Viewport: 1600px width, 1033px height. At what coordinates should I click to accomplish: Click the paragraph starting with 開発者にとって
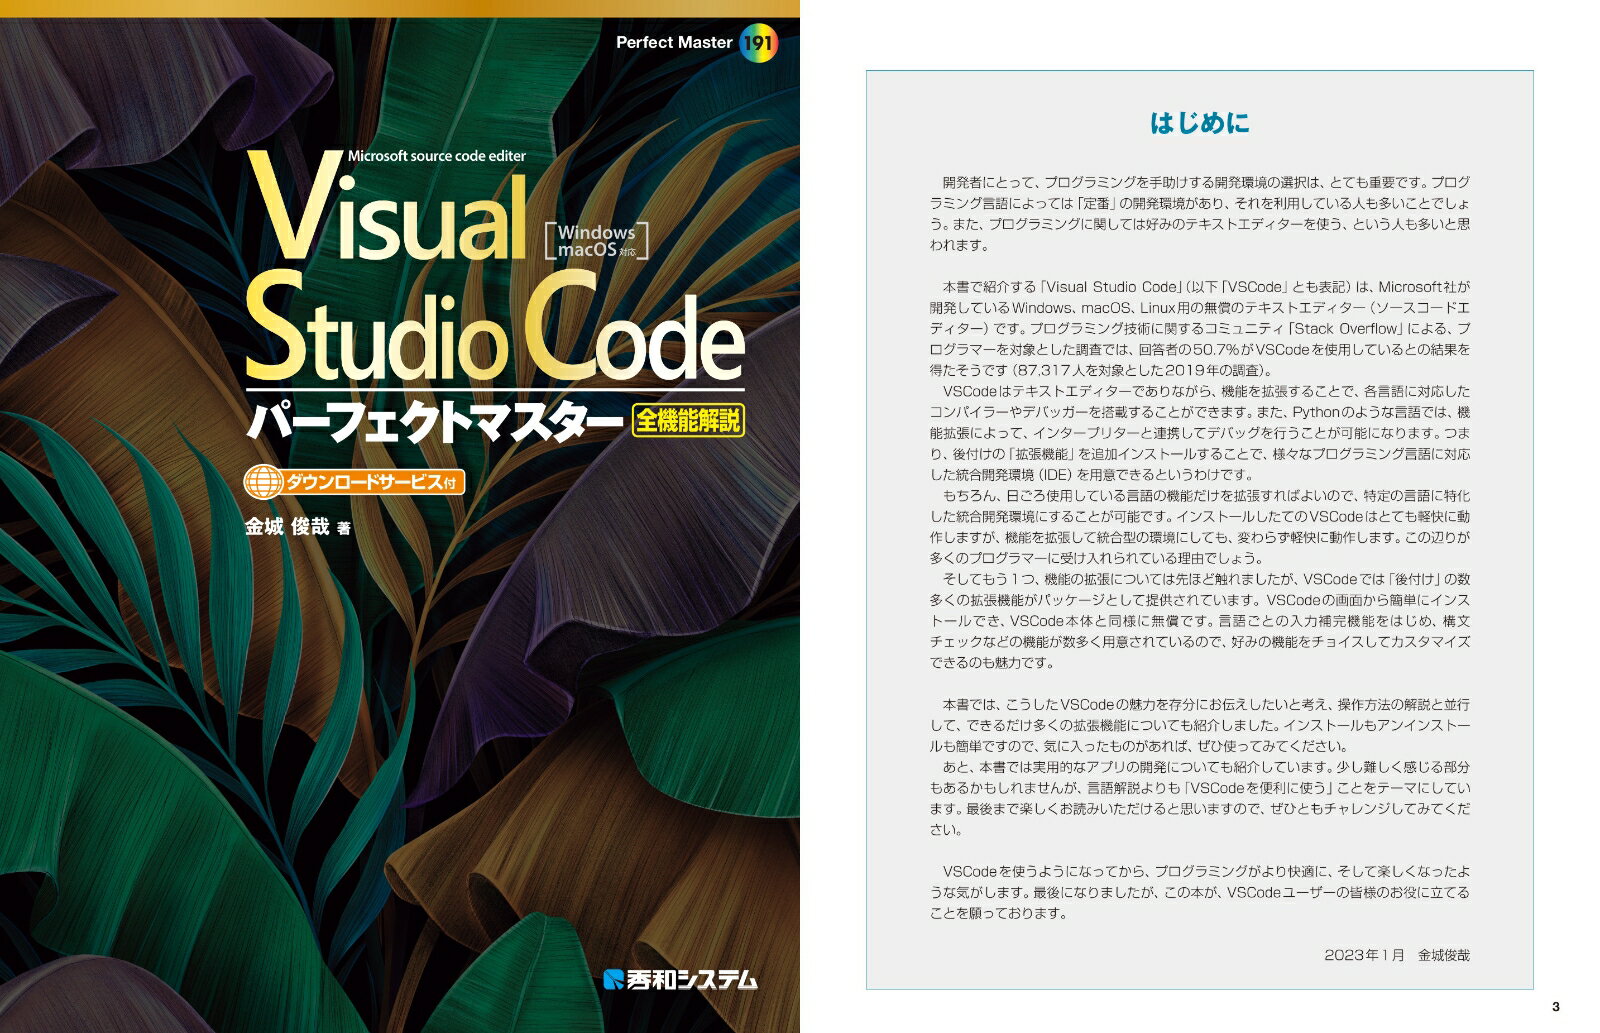click(1199, 214)
